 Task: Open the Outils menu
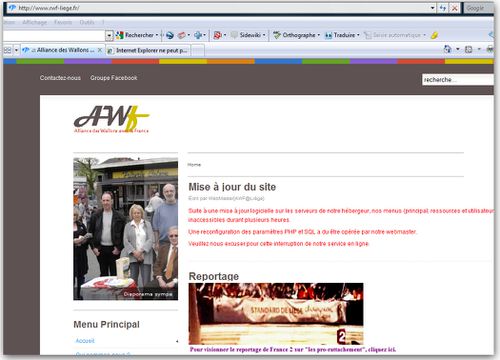pos(87,22)
